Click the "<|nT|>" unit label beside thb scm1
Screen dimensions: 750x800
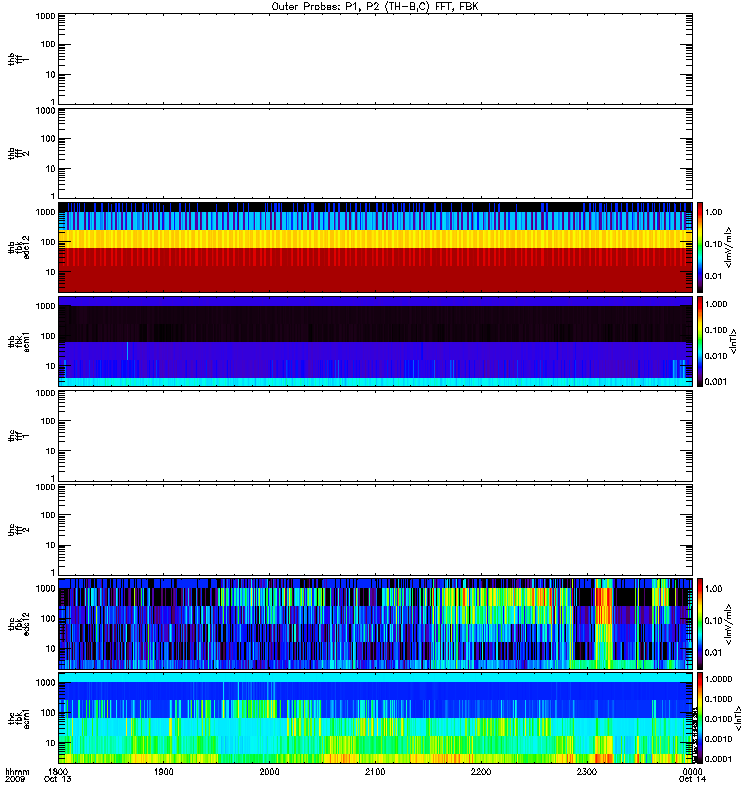734,341
